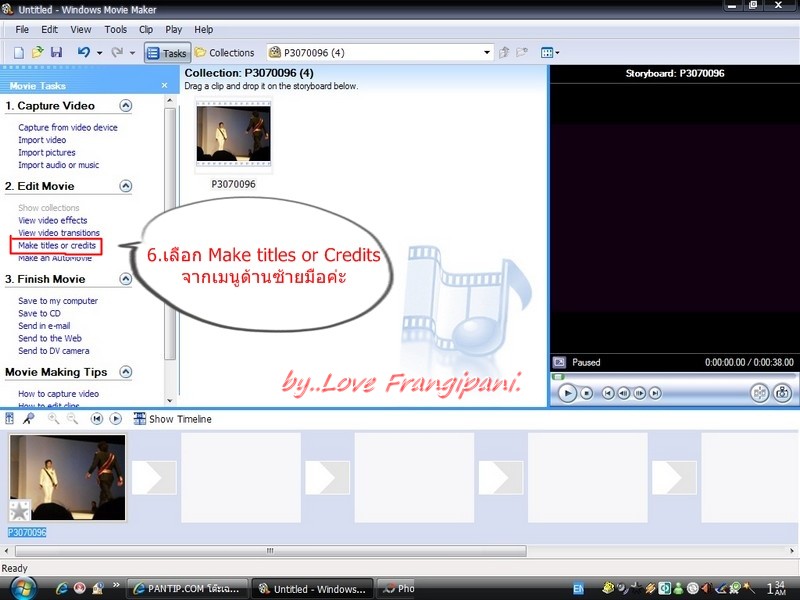Image resolution: width=800 pixels, height=600 pixels.
Task: Click the Next Frame button
Action: point(639,393)
